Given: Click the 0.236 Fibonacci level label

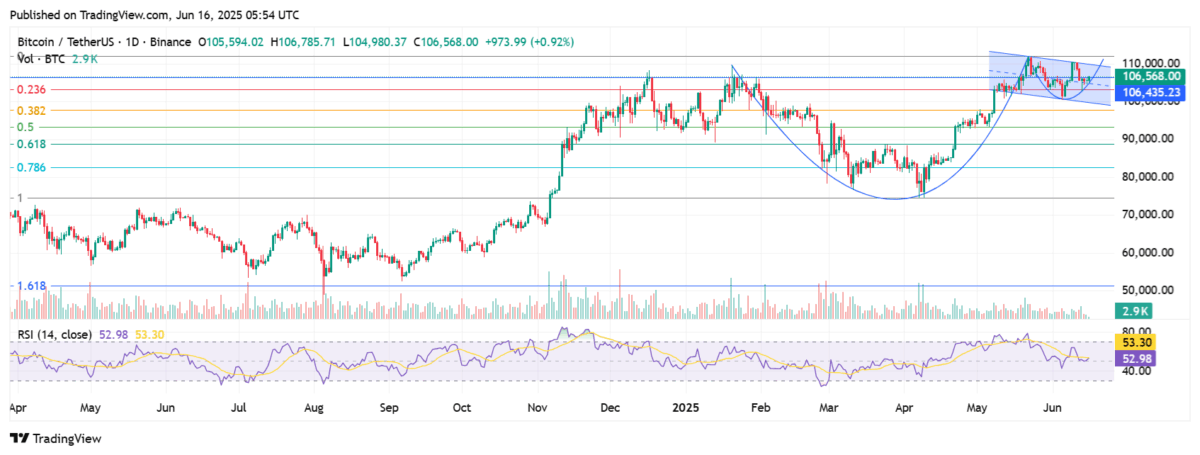Looking at the screenshot, I should pyautogui.click(x=33, y=90).
